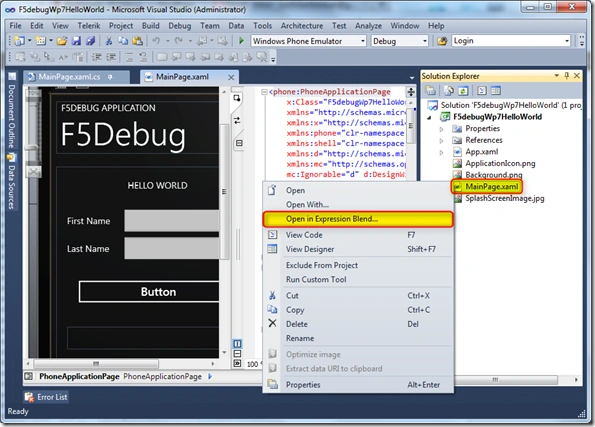
Task: Switch to the MainPage.xaml.cs tab
Action: click(x=69, y=77)
